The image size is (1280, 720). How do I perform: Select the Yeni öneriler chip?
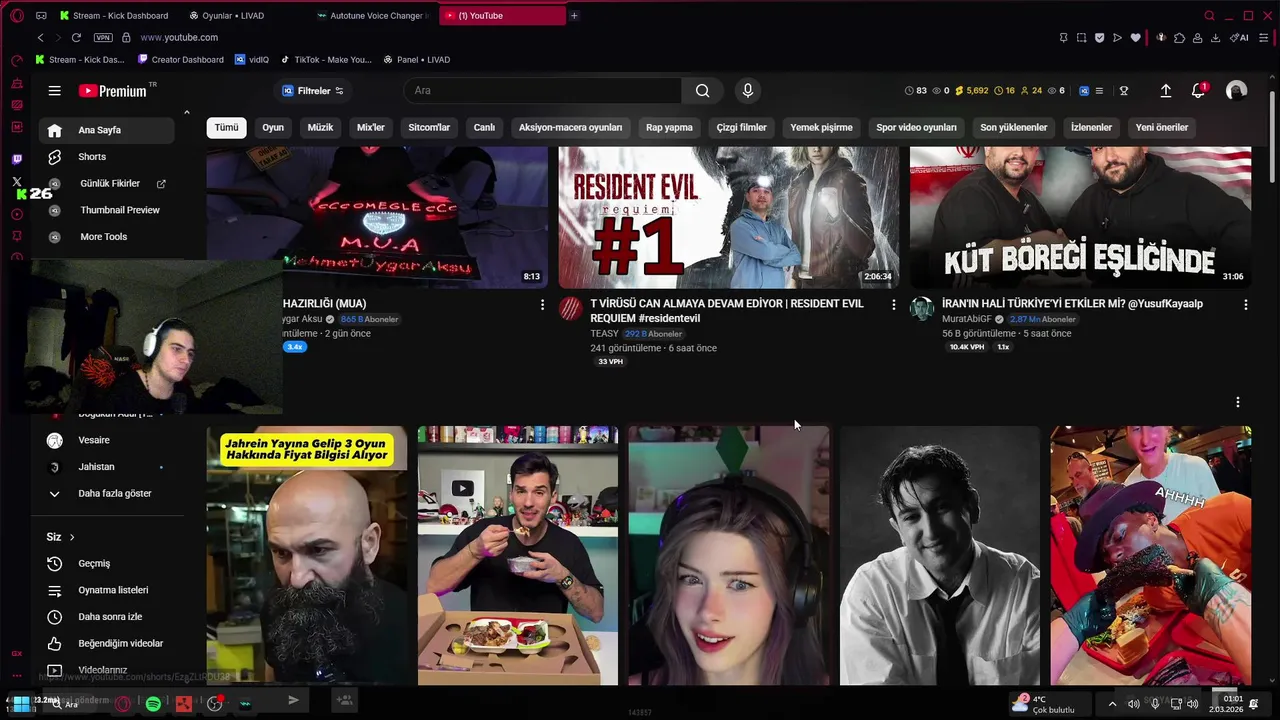click(x=1162, y=128)
